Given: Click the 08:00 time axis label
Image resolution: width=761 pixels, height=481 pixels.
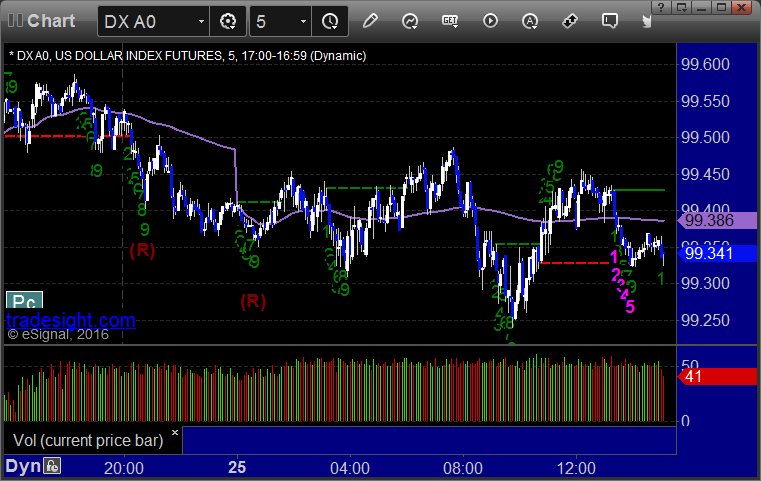Looking at the screenshot, I should point(463,468).
